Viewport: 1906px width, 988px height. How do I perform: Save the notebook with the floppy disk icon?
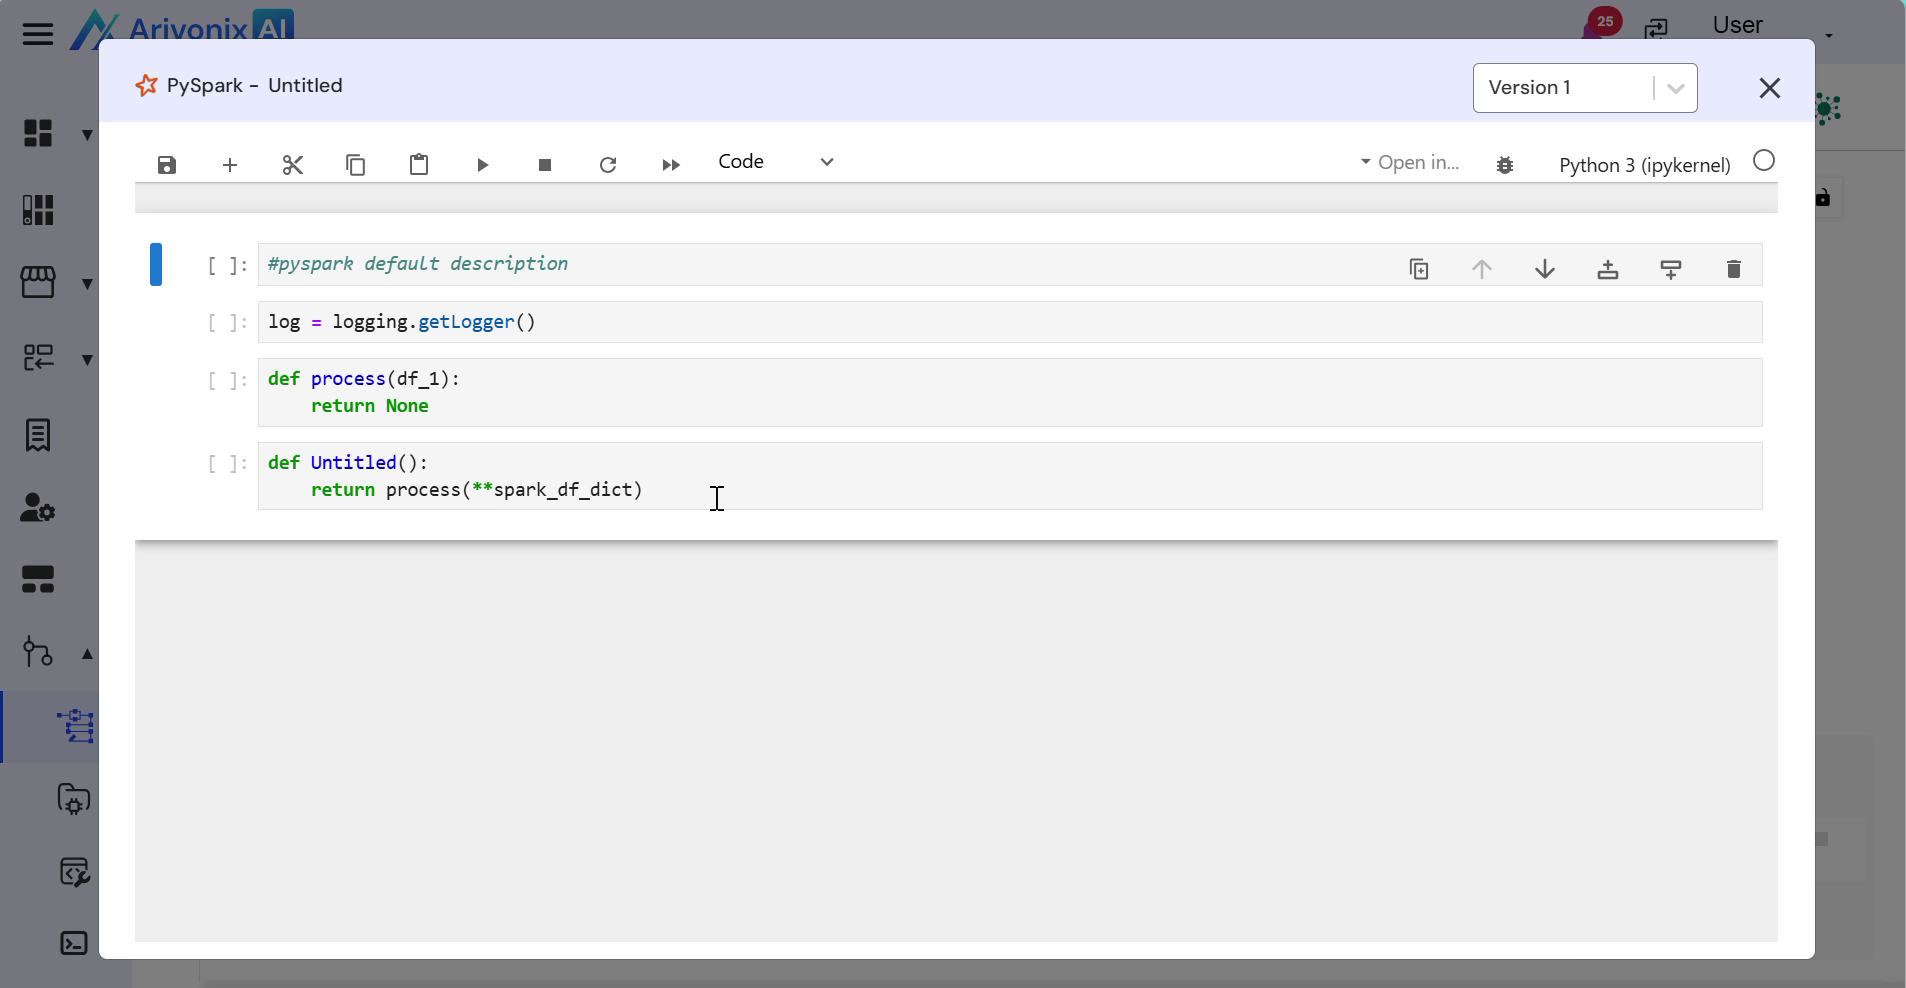pyautogui.click(x=167, y=165)
